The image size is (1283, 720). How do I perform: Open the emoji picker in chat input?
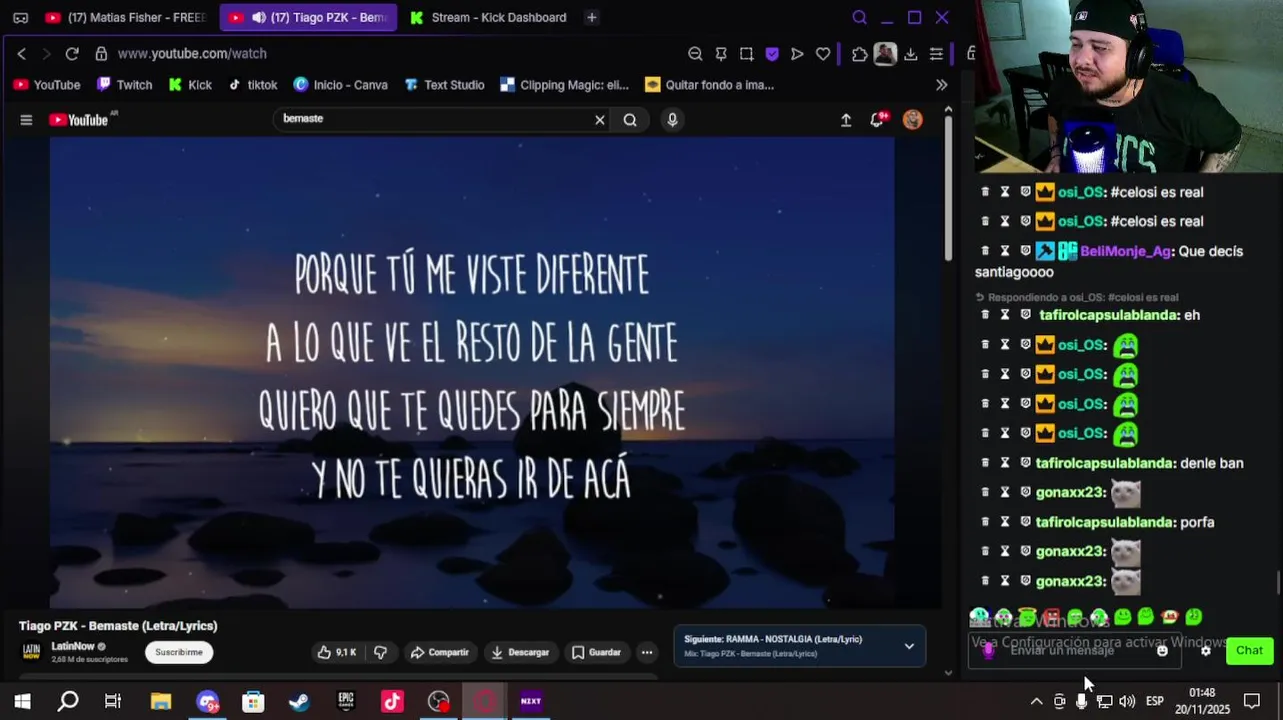tap(1162, 650)
